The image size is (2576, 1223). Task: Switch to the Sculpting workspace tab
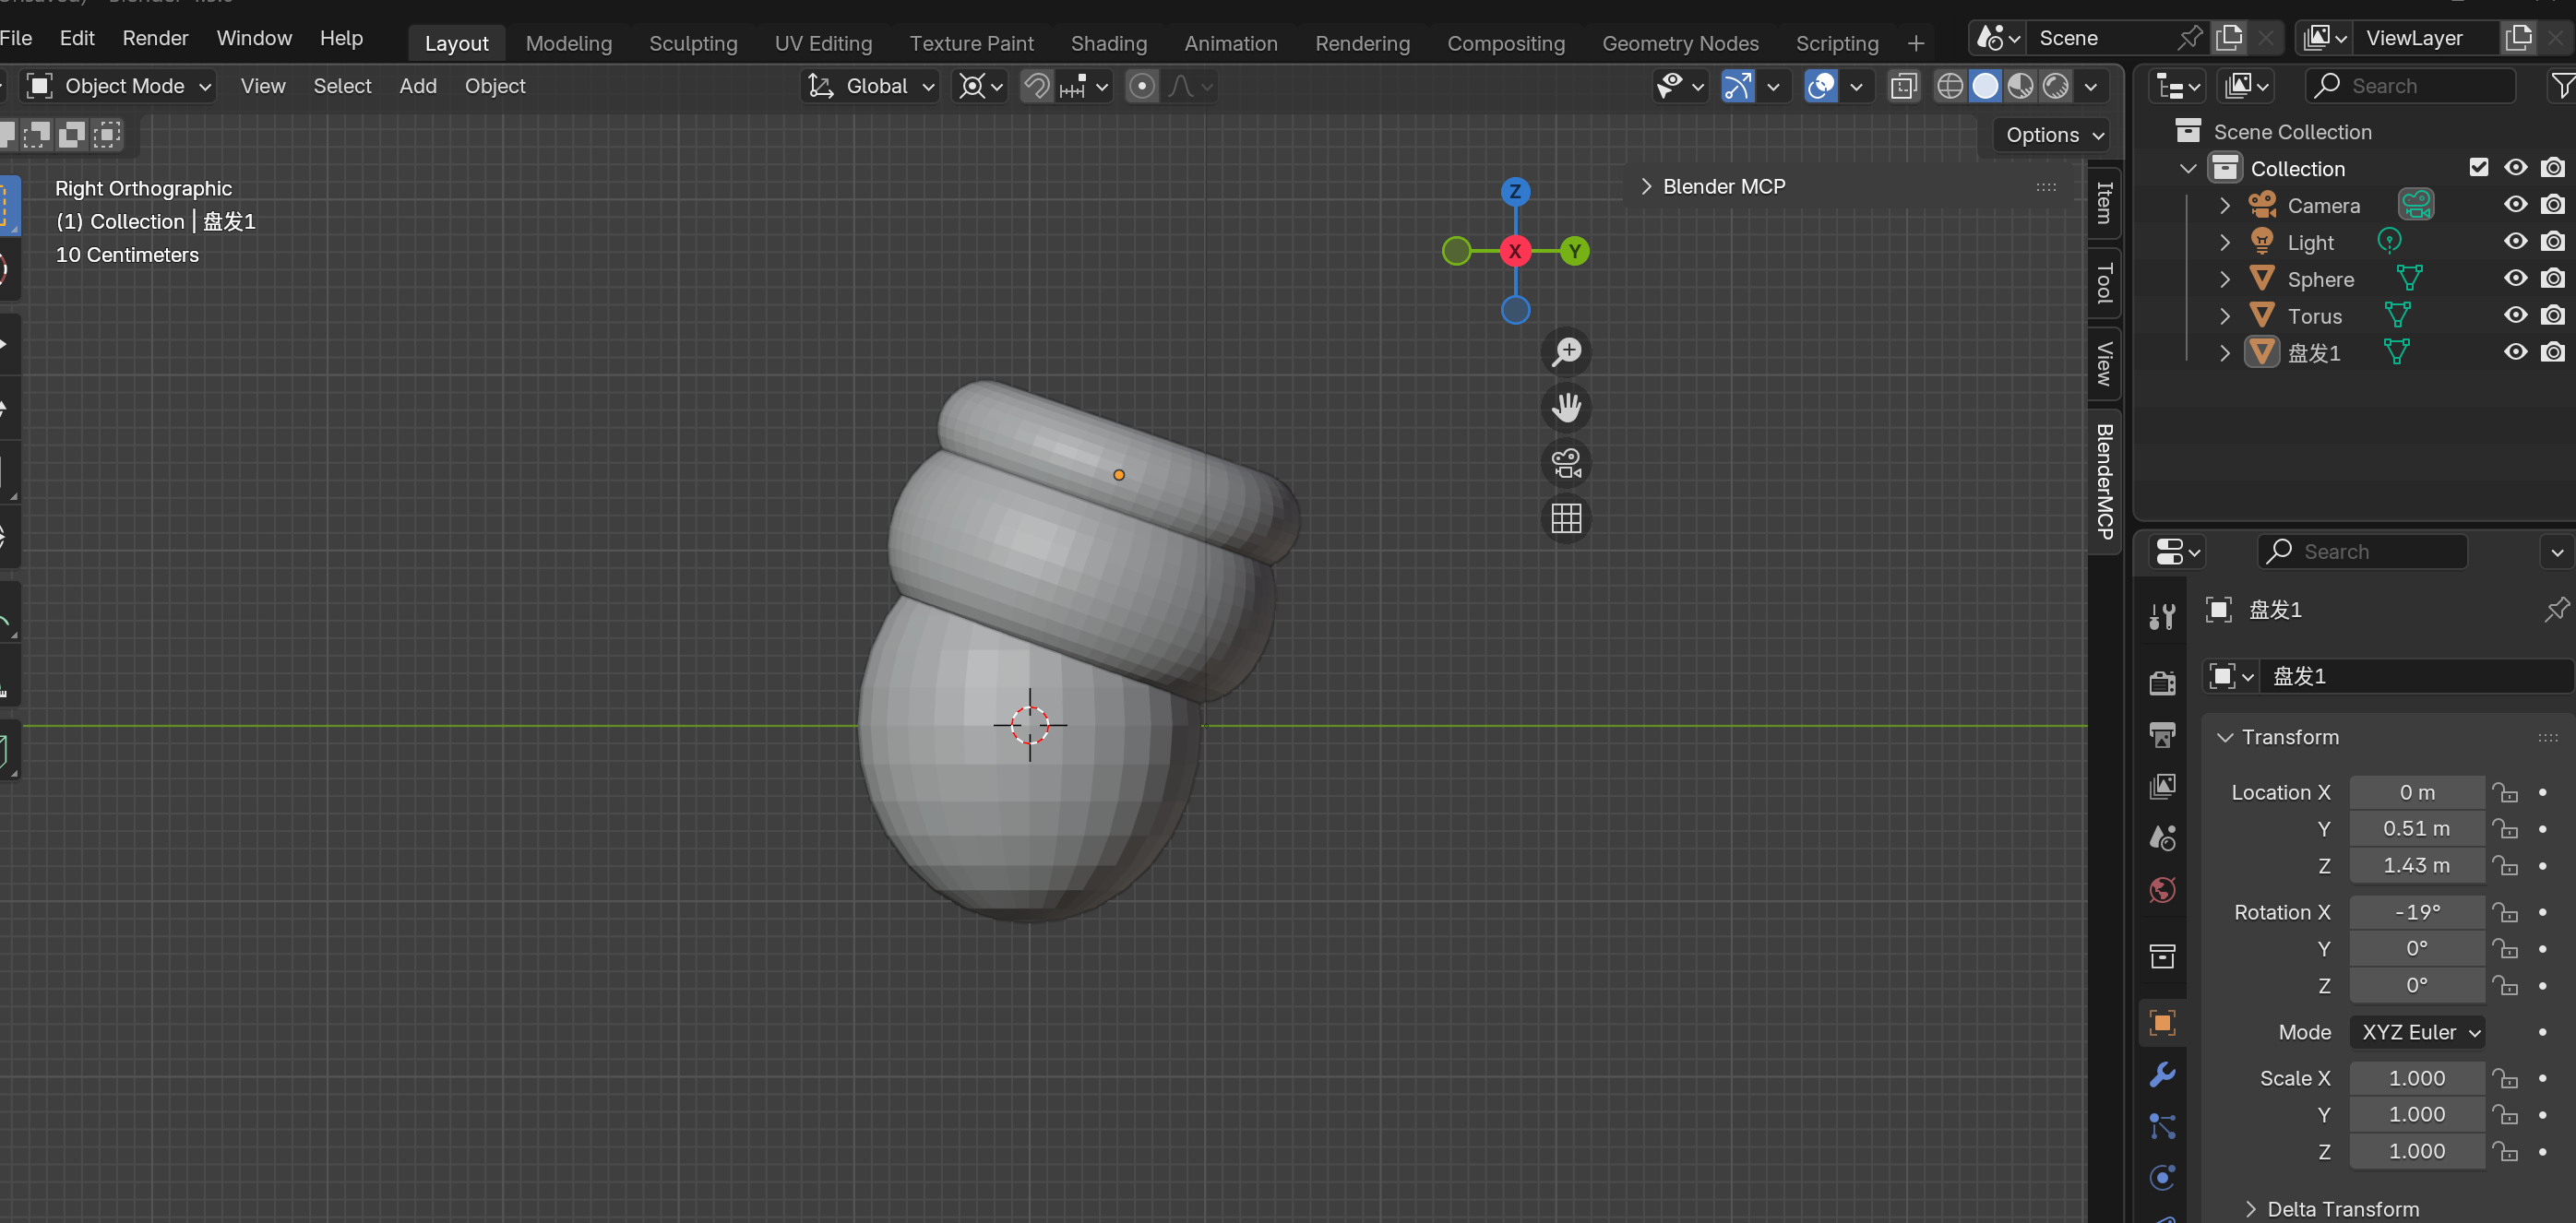pos(693,43)
